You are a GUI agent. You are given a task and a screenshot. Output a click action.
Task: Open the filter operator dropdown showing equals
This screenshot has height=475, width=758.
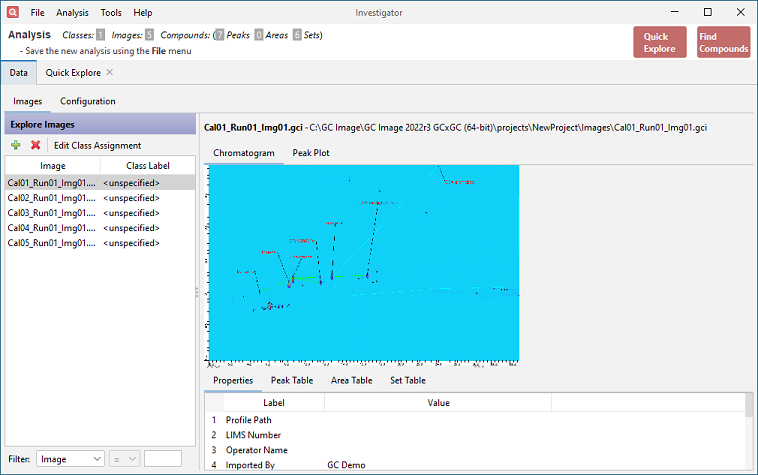tap(124, 459)
